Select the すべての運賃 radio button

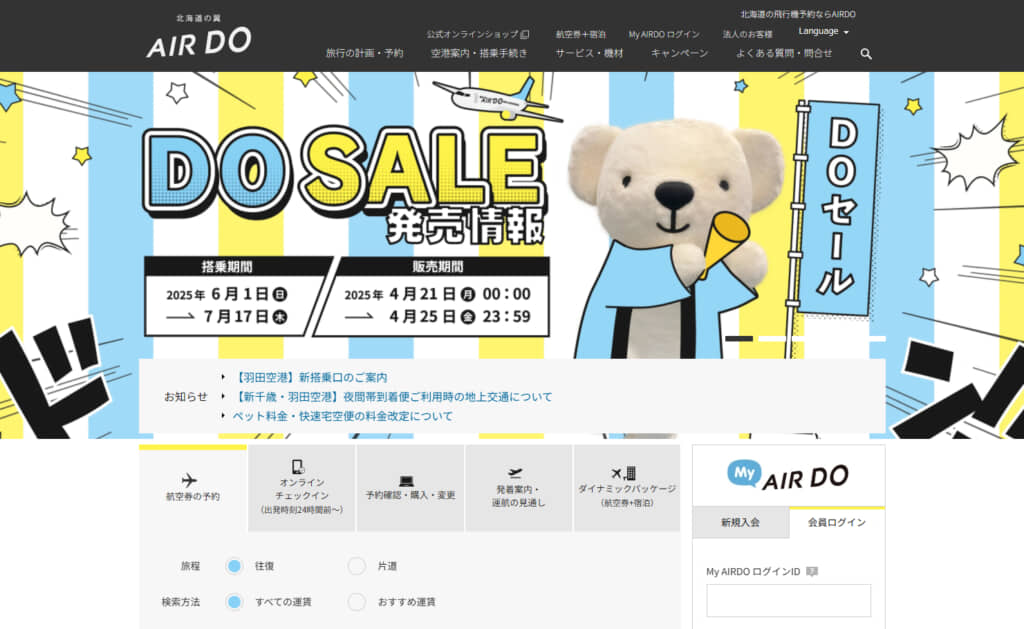pos(234,602)
